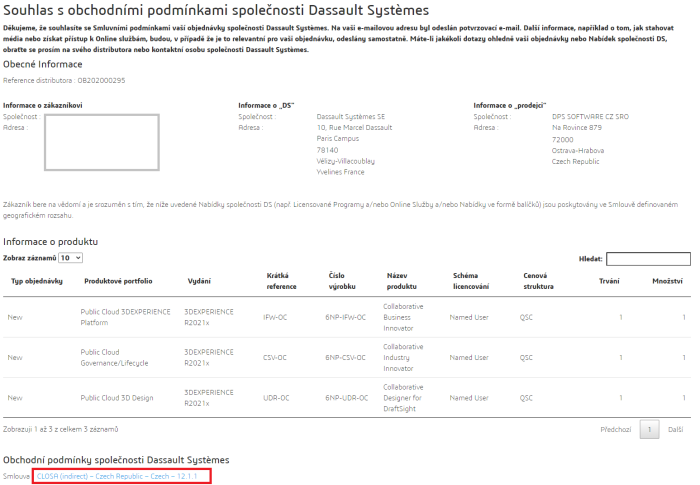This screenshot has height=485, width=700.
Task: Click '10, Rue Marcel Dassault' address line
Action: [x=354, y=127]
